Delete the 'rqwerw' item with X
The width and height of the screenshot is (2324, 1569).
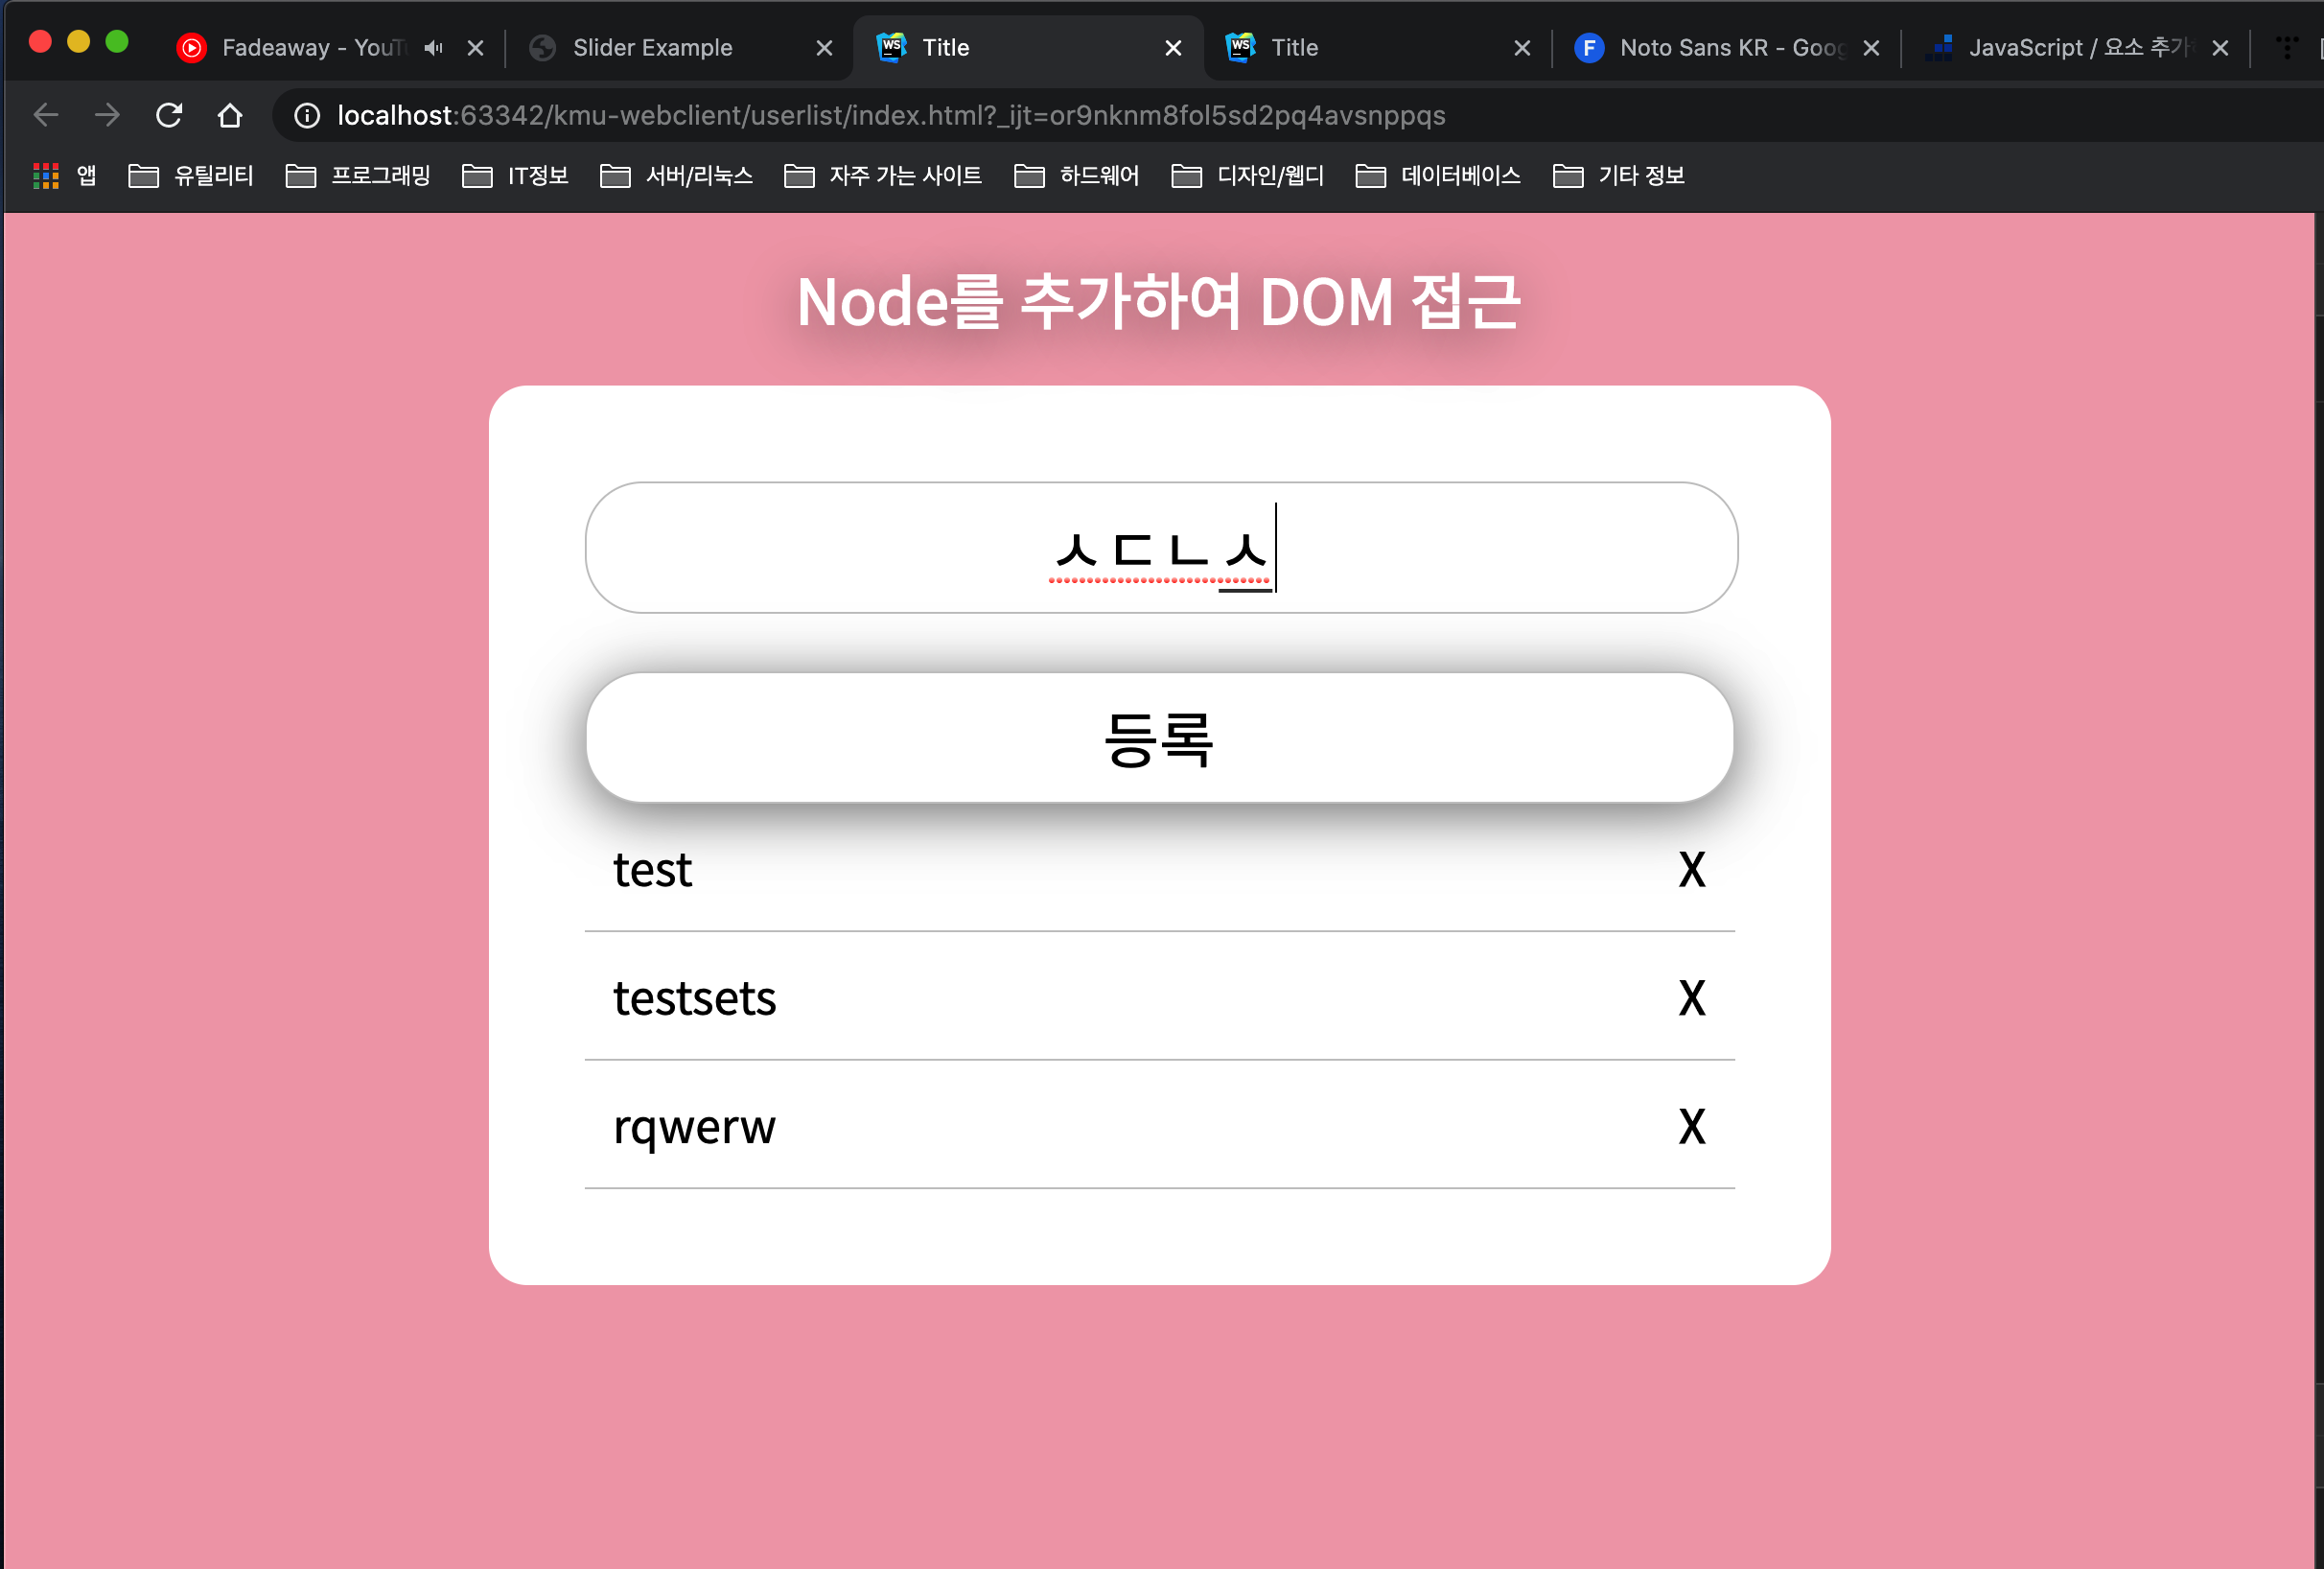click(x=1691, y=1127)
